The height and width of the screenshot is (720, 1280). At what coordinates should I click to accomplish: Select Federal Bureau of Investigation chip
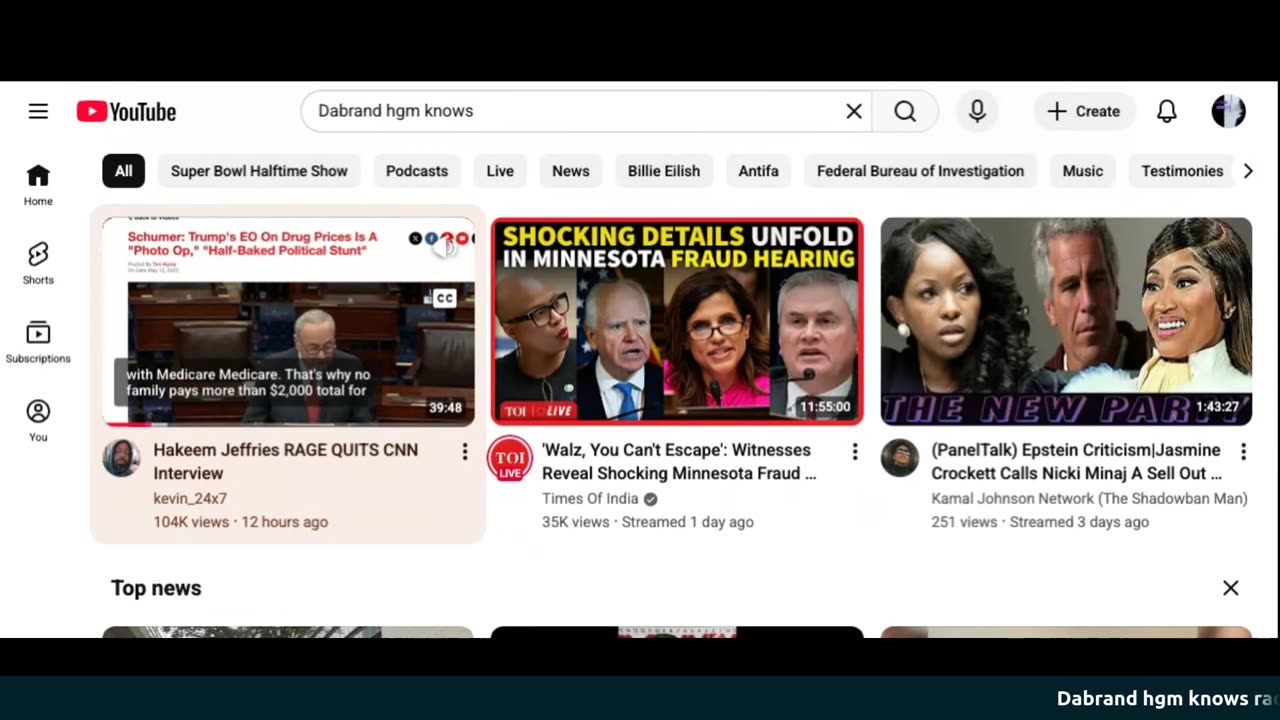920,171
